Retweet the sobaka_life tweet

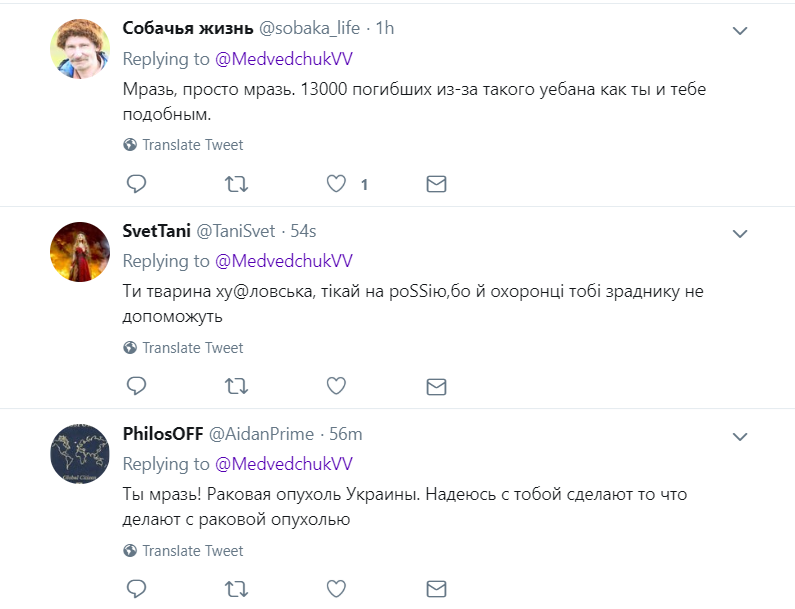(x=237, y=184)
